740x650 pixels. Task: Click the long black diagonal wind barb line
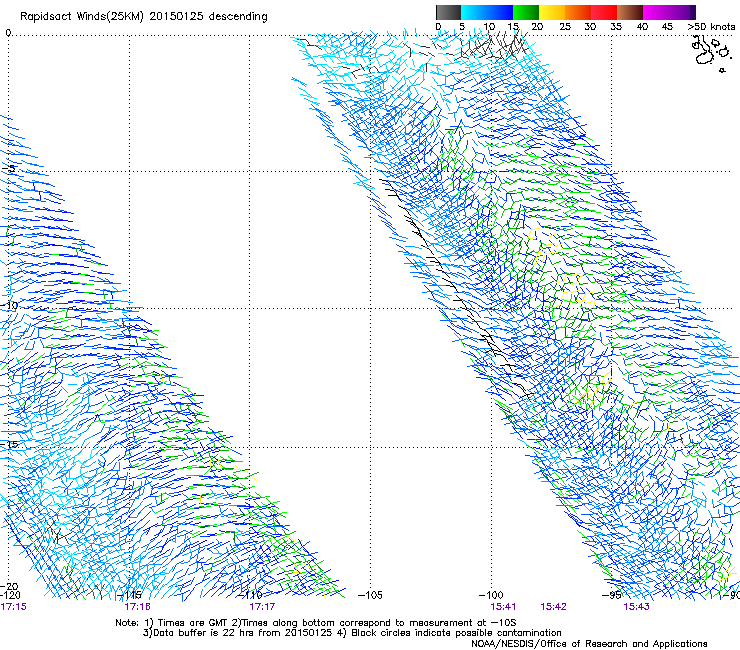(x=456, y=287)
